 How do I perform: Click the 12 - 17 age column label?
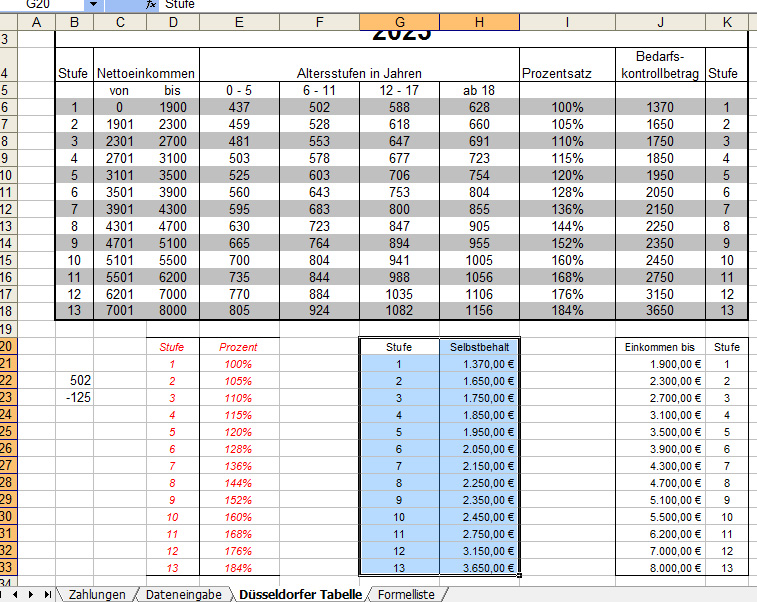(399, 90)
